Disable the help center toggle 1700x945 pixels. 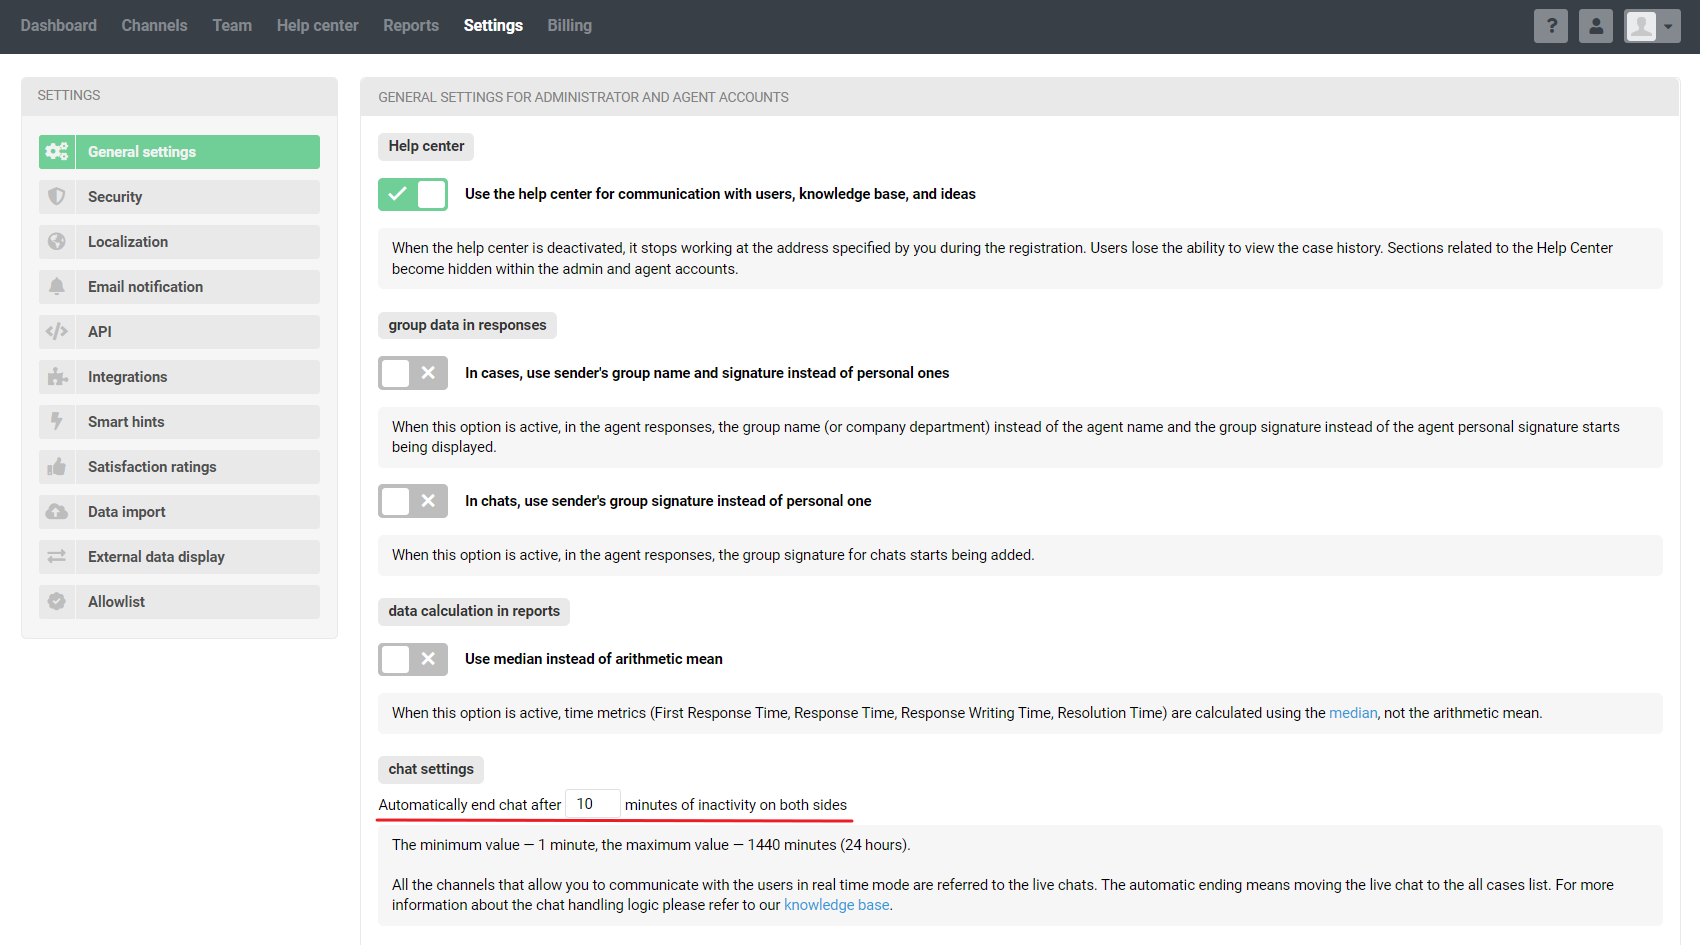tap(413, 194)
